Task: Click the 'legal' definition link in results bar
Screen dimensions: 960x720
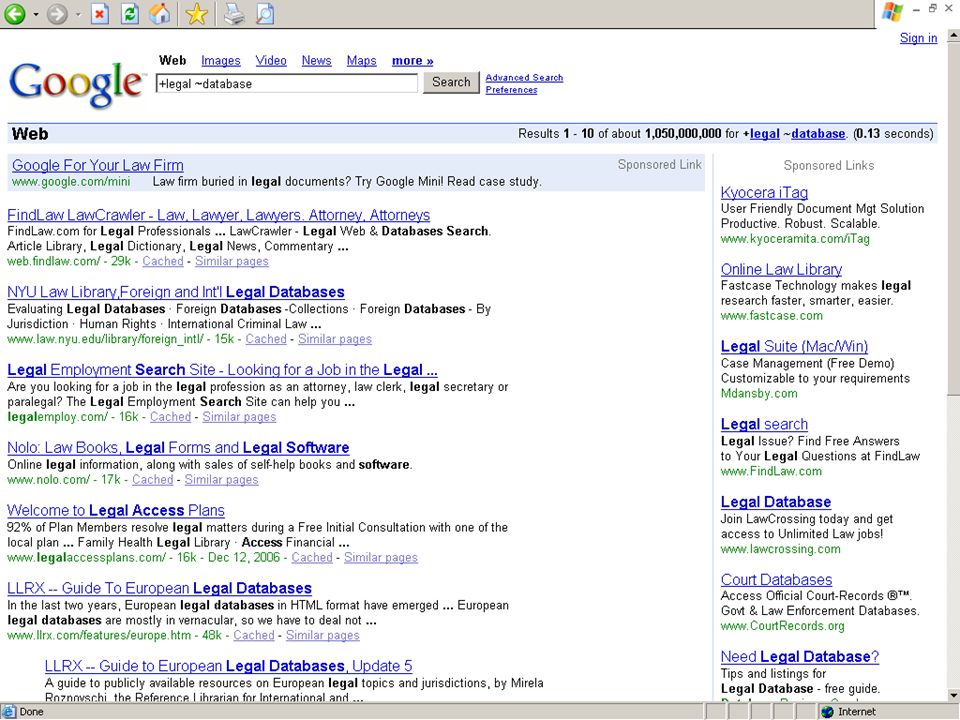Action: point(765,133)
